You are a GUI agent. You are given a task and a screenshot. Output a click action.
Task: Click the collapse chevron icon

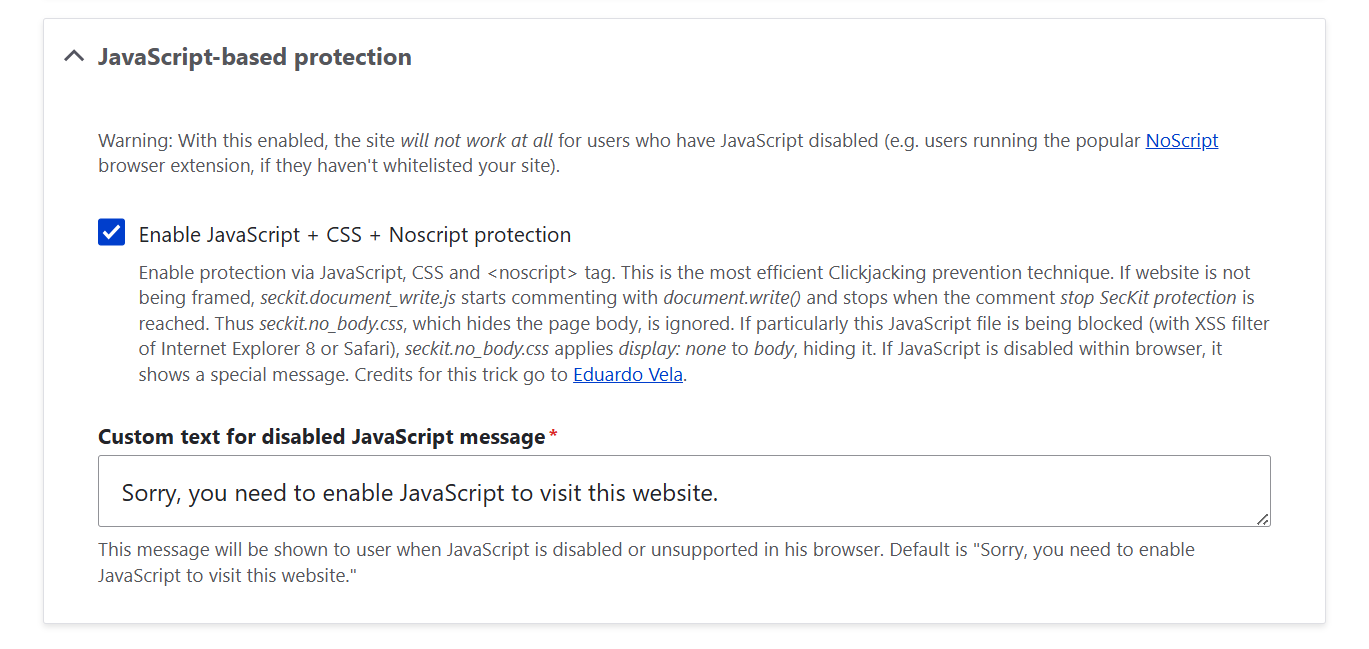click(x=73, y=57)
